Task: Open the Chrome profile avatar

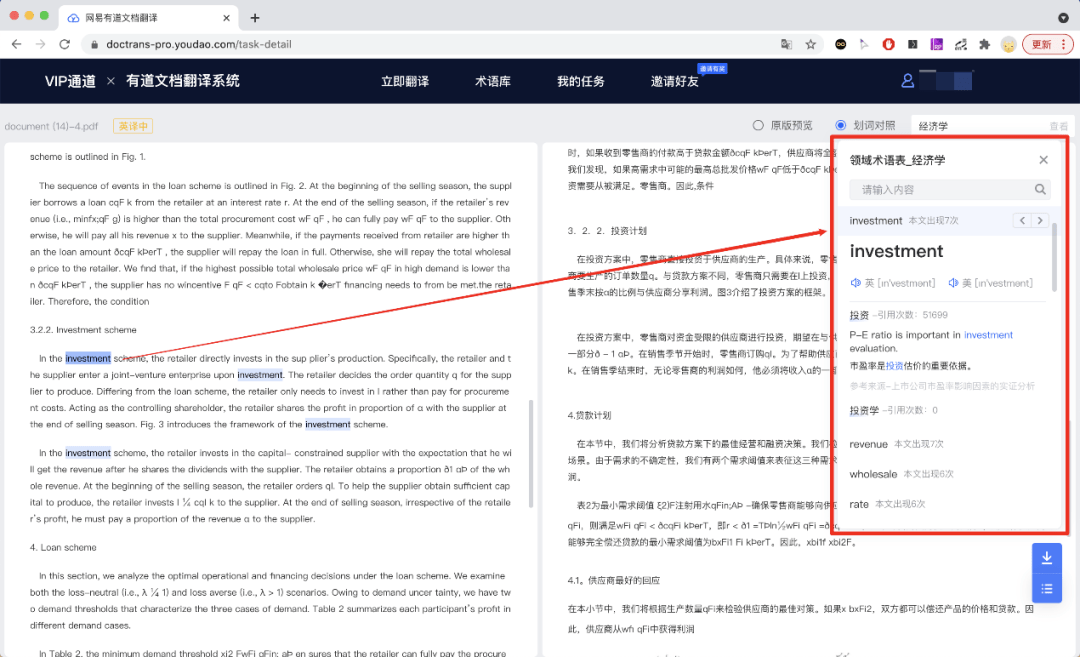Action: coord(1008,44)
